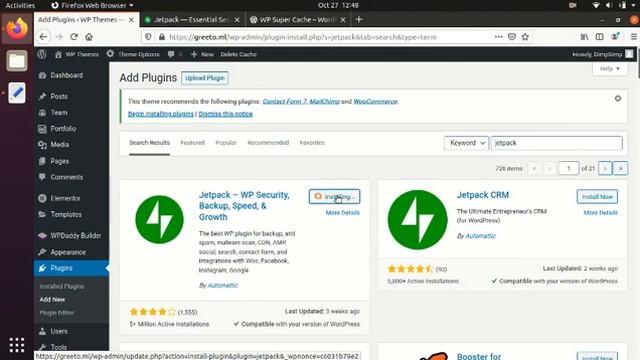Open More Details for Jetpack CRM
Screen dimensions: 640x360
600,213
